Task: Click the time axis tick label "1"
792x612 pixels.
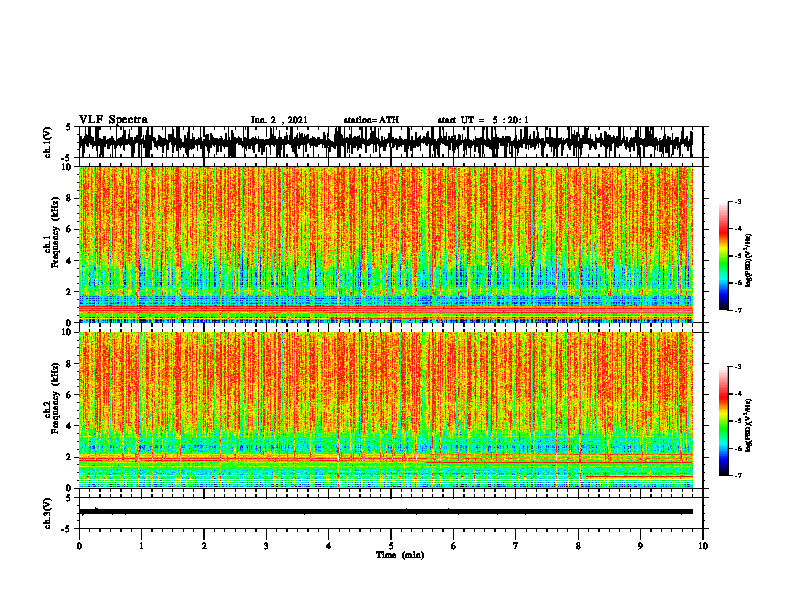Action: (141, 546)
